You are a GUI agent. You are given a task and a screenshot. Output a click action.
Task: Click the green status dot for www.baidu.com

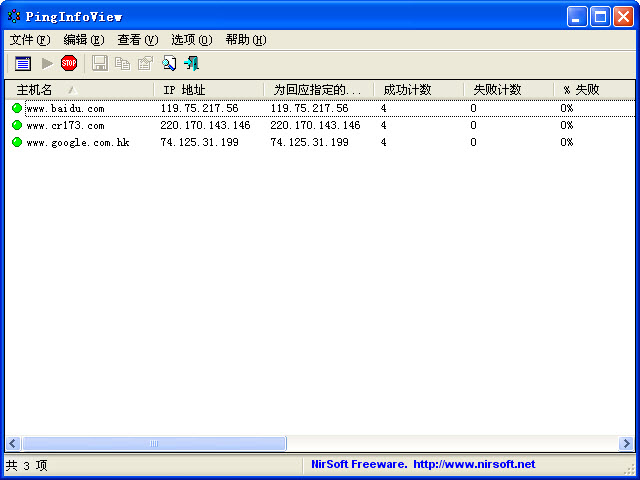point(17,108)
